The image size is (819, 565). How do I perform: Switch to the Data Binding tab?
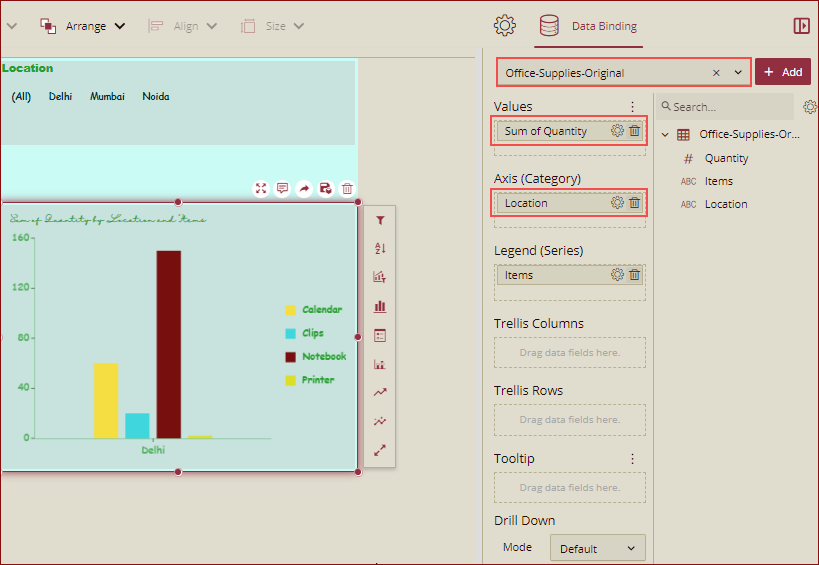click(x=589, y=26)
